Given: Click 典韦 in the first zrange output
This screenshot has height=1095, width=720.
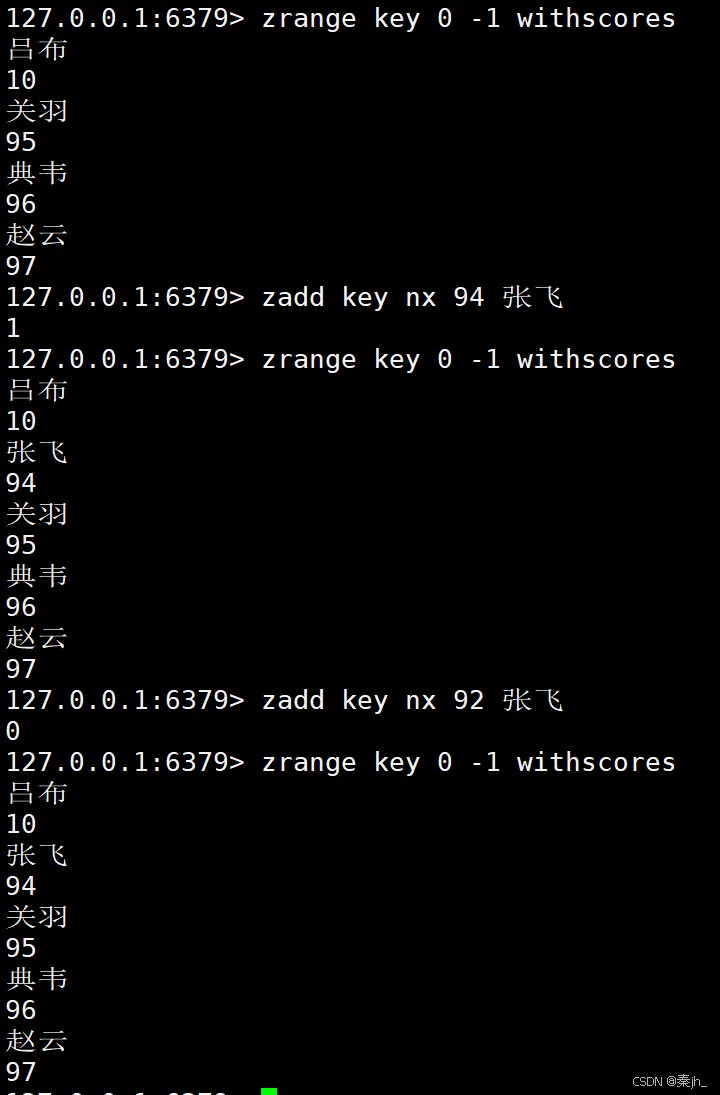Looking at the screenshot, I should (37, 173).
